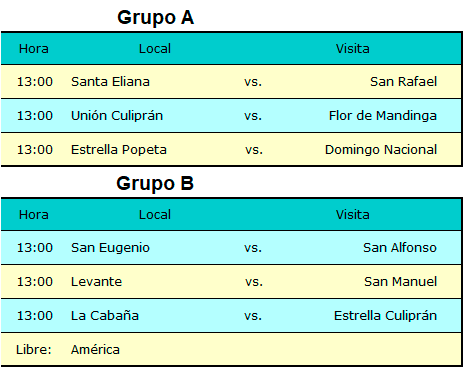This screenshot has width=463, height=367.
Task: Select San Eugenio in Grupo B
Action: pyautogui.click(x=110, y=248)
